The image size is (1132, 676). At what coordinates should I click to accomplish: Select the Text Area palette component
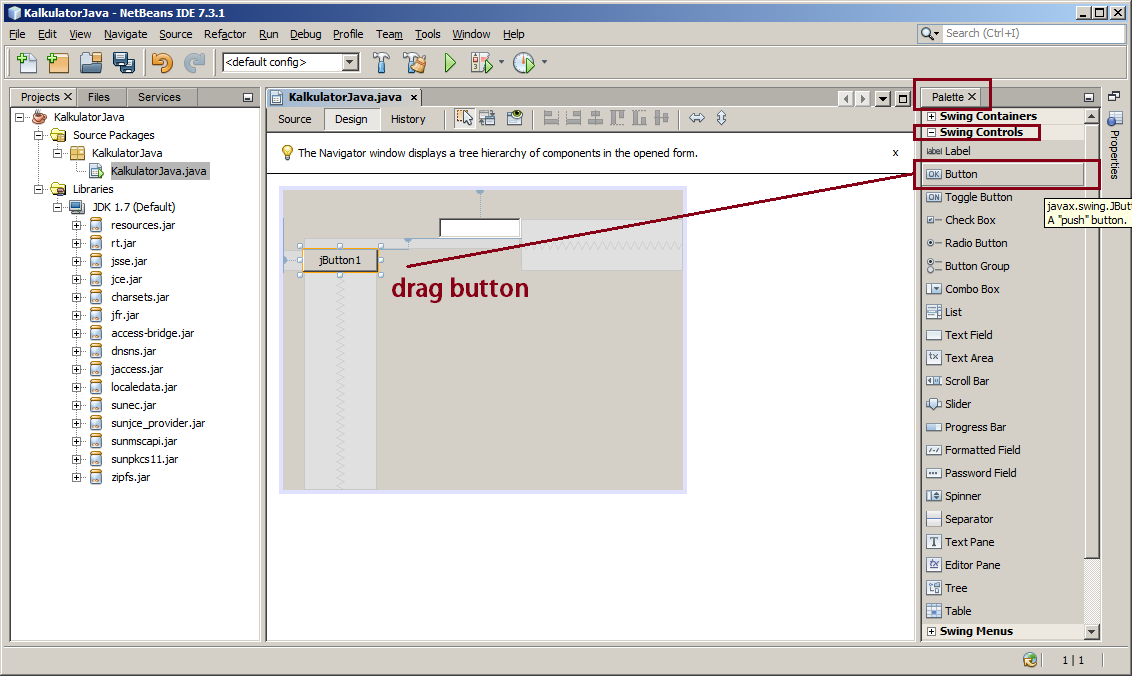(1004, 358)
